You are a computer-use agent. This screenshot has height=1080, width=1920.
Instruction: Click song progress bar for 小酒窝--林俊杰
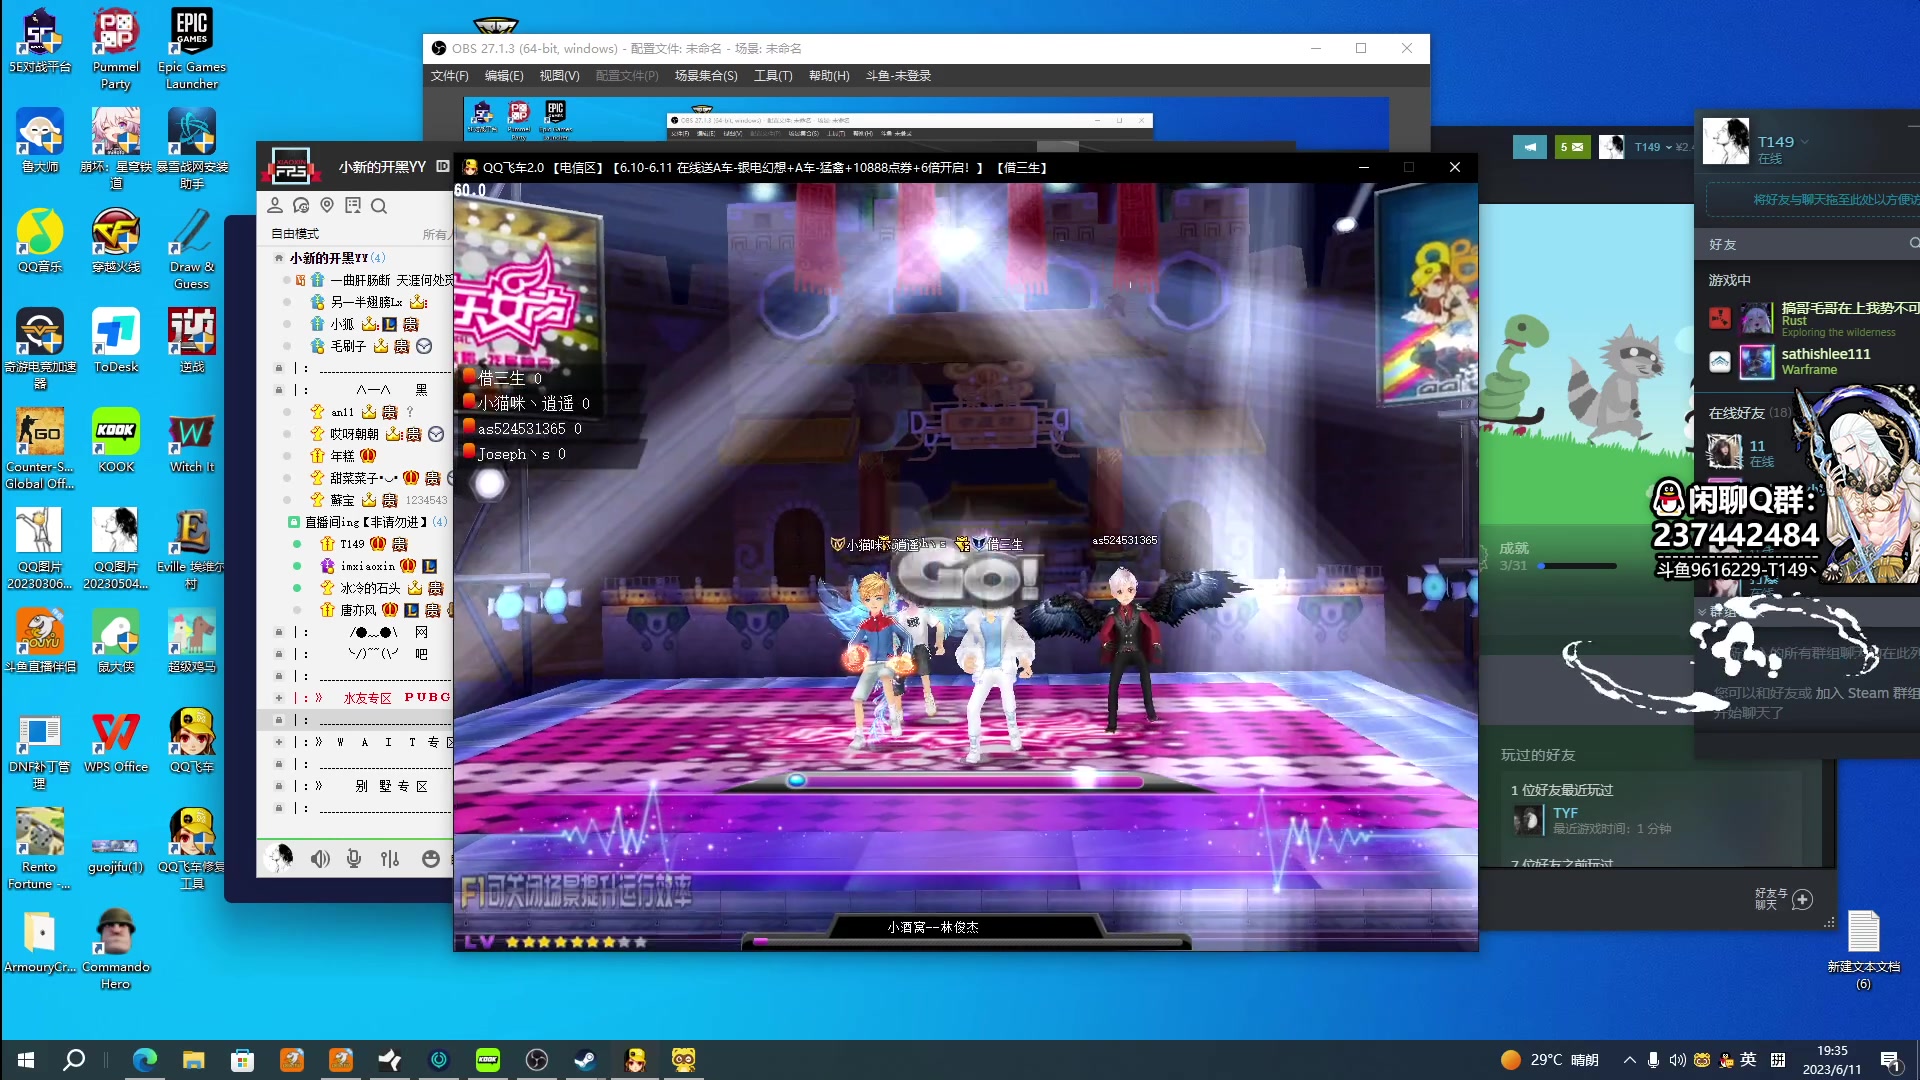969,941
